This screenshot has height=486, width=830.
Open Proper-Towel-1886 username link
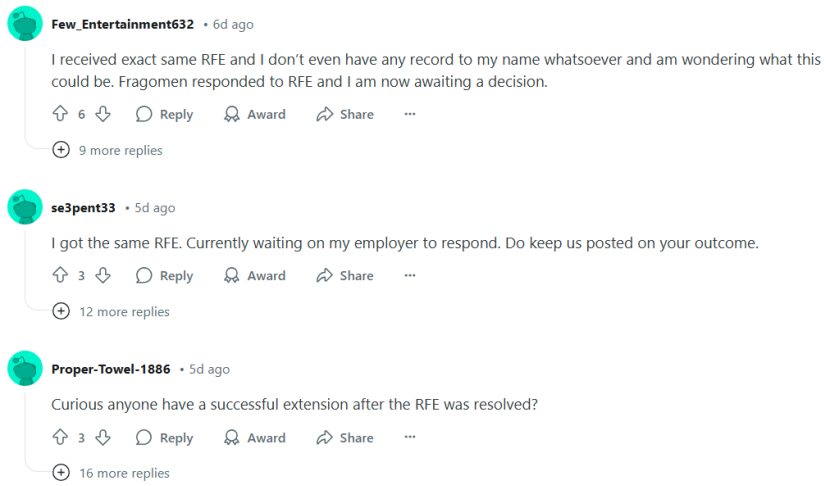[111, 369]
